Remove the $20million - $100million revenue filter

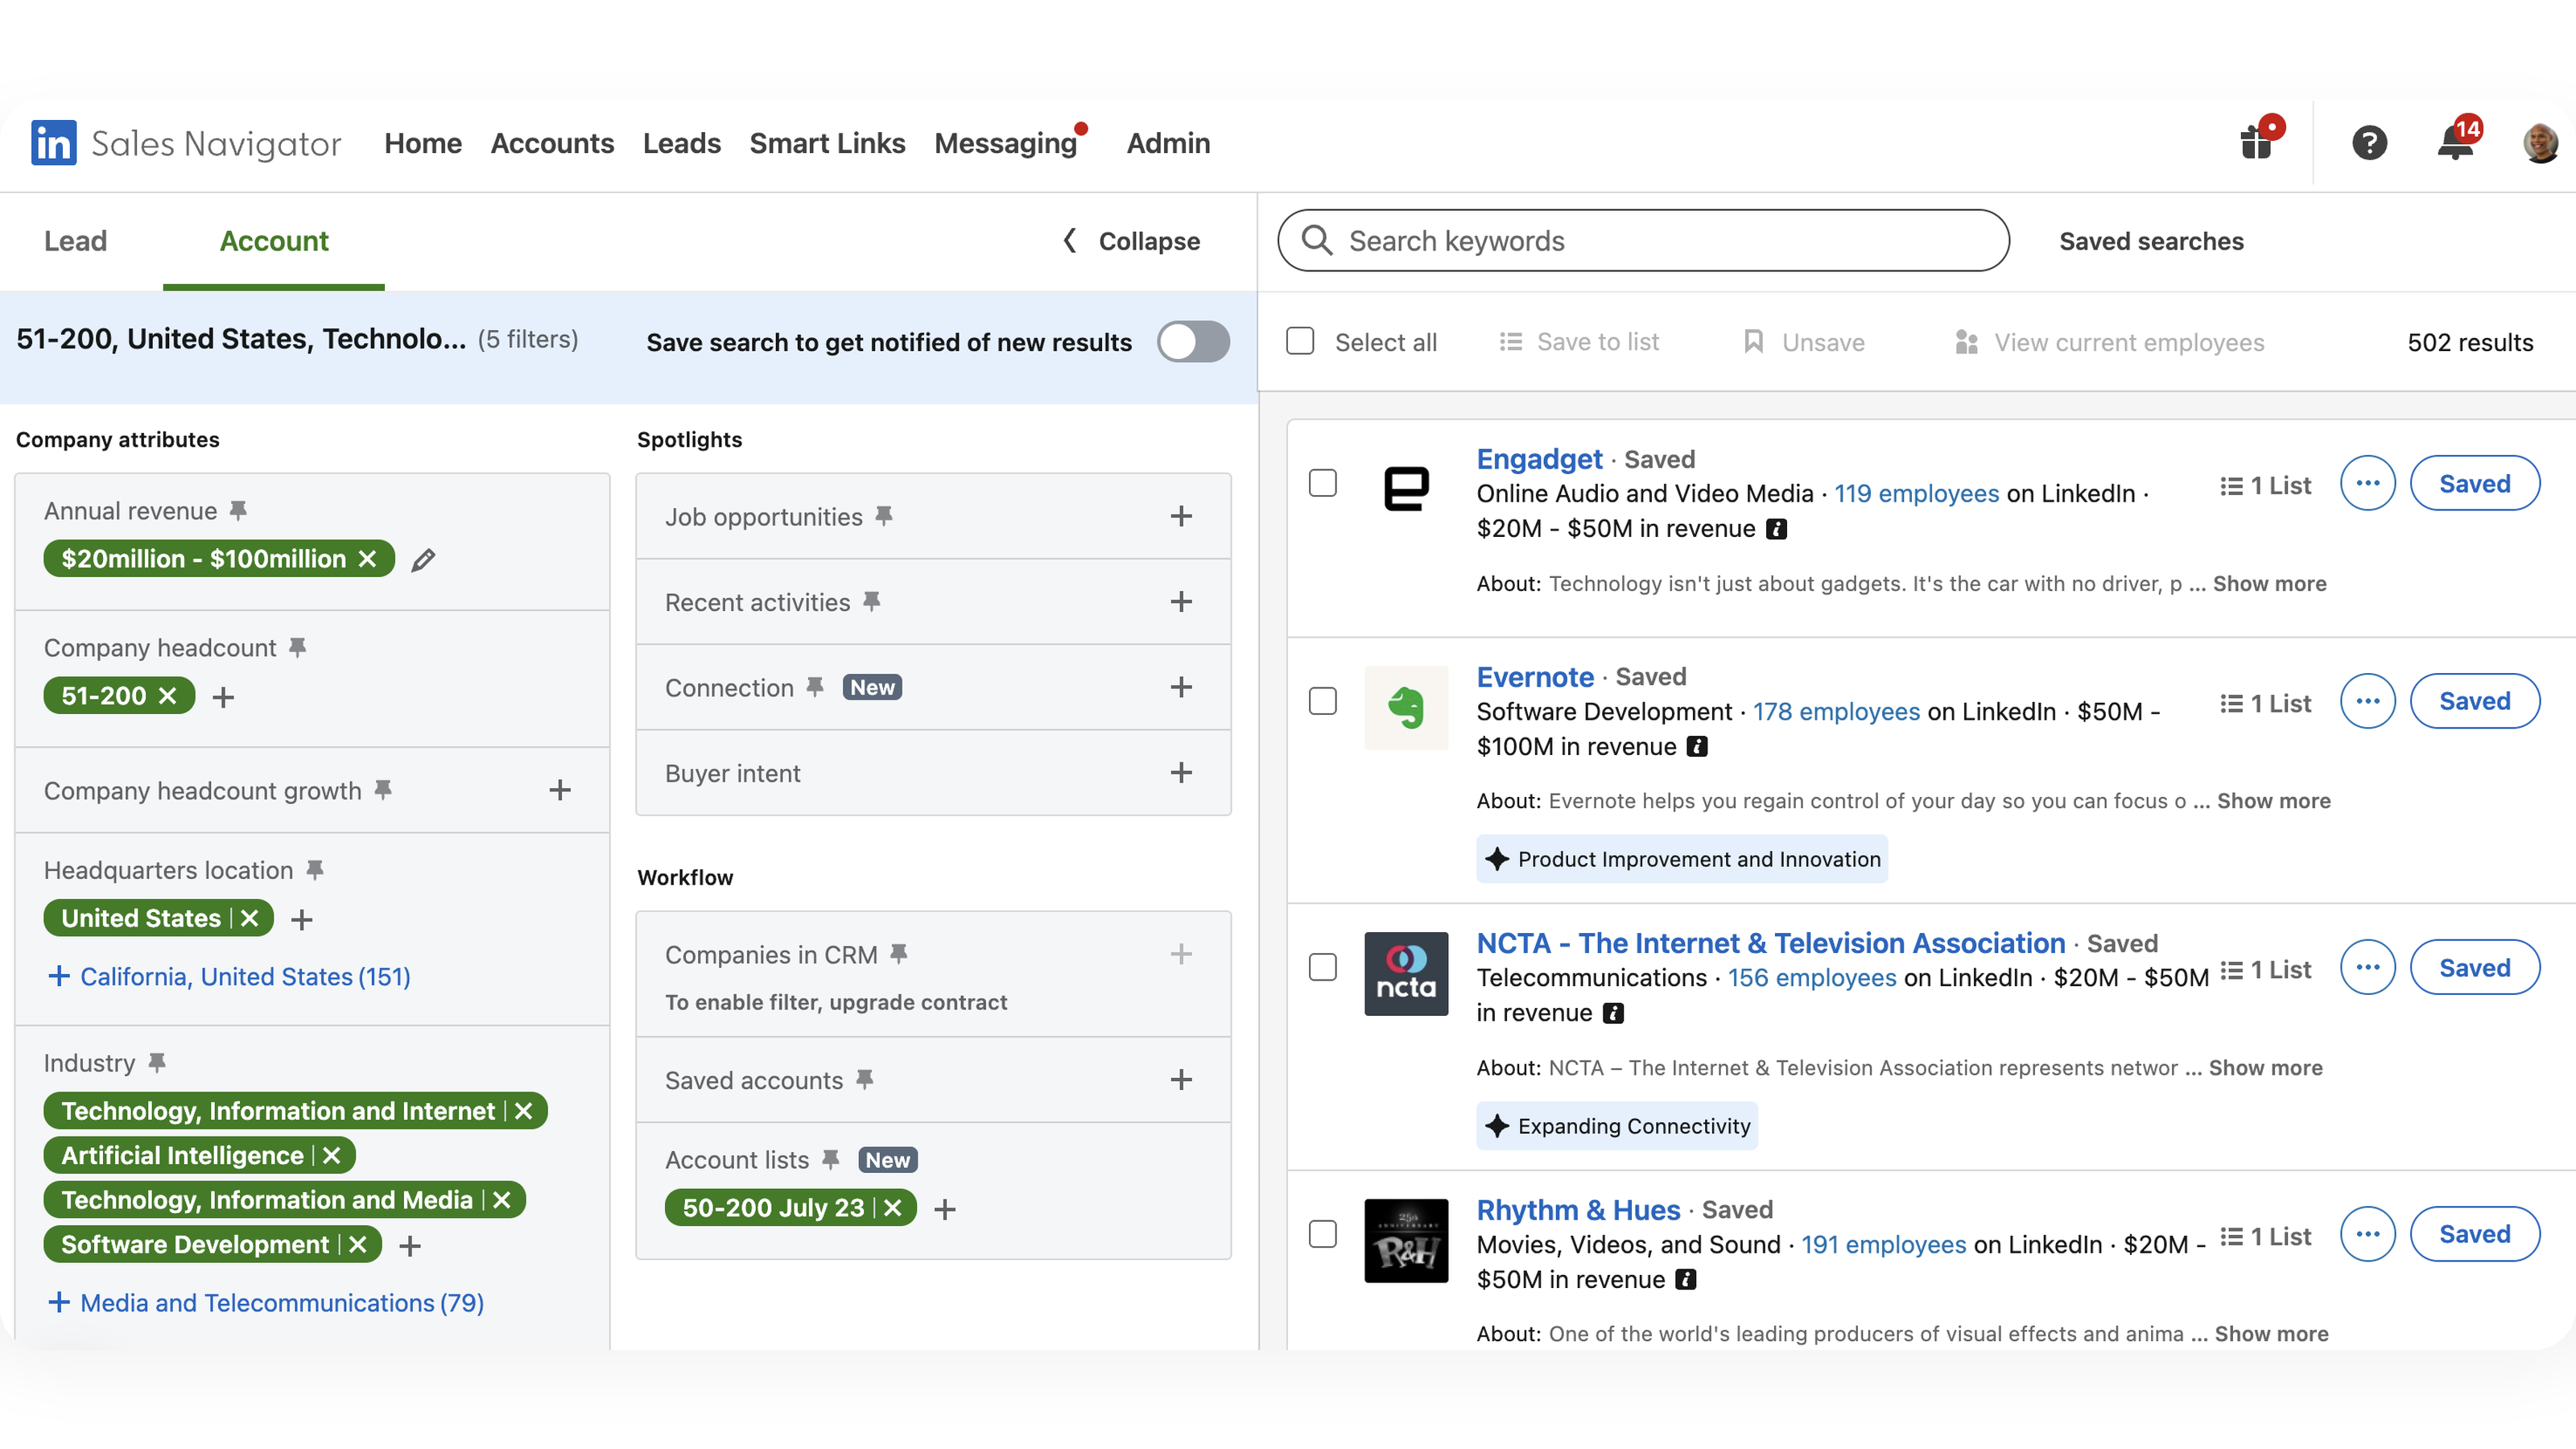point(368,559)
